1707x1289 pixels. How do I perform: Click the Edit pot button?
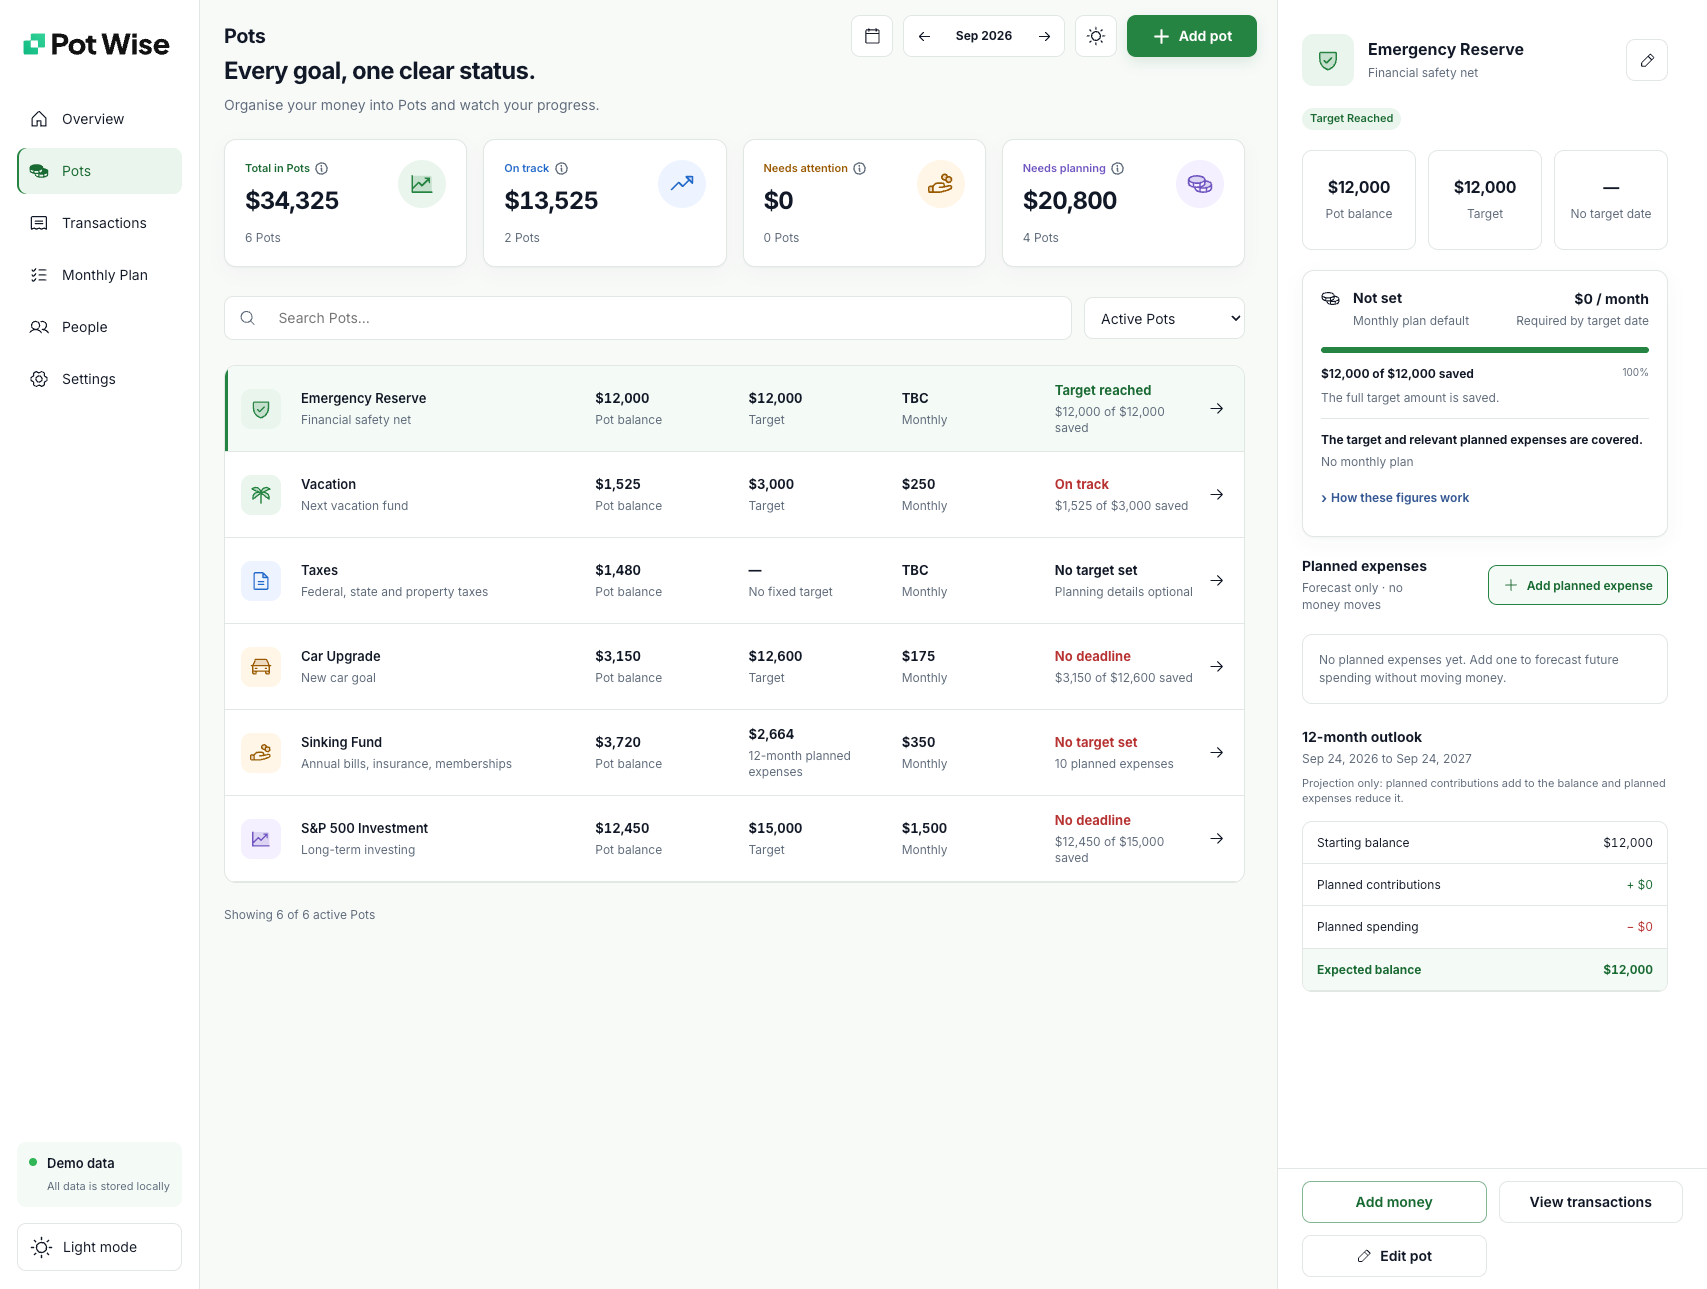[x=1394, y=1256]
